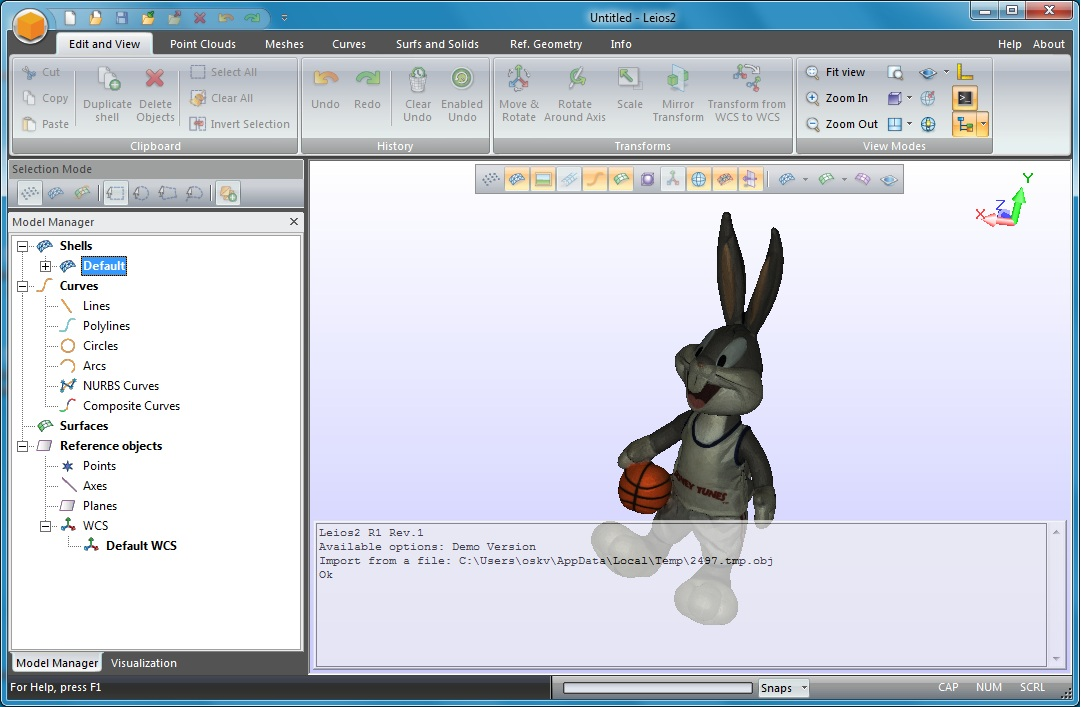Click the globe with light icon beside Zoom Out
Screen dimensions: 1081x707
click(x=928, y=124)
